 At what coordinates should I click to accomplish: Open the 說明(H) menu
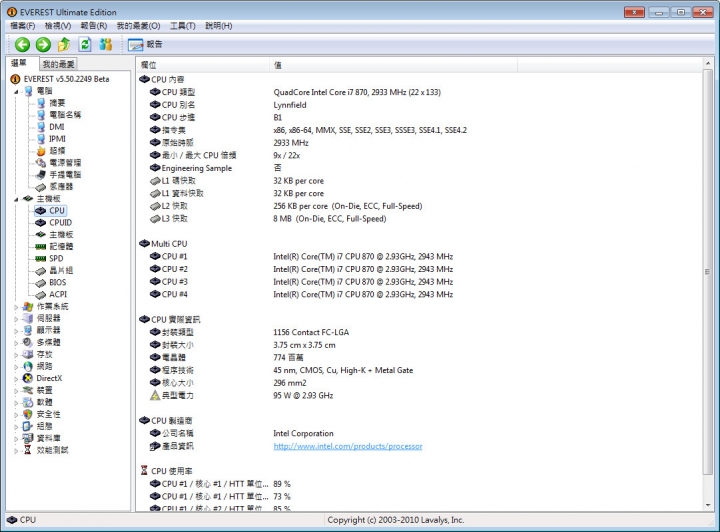219,26
